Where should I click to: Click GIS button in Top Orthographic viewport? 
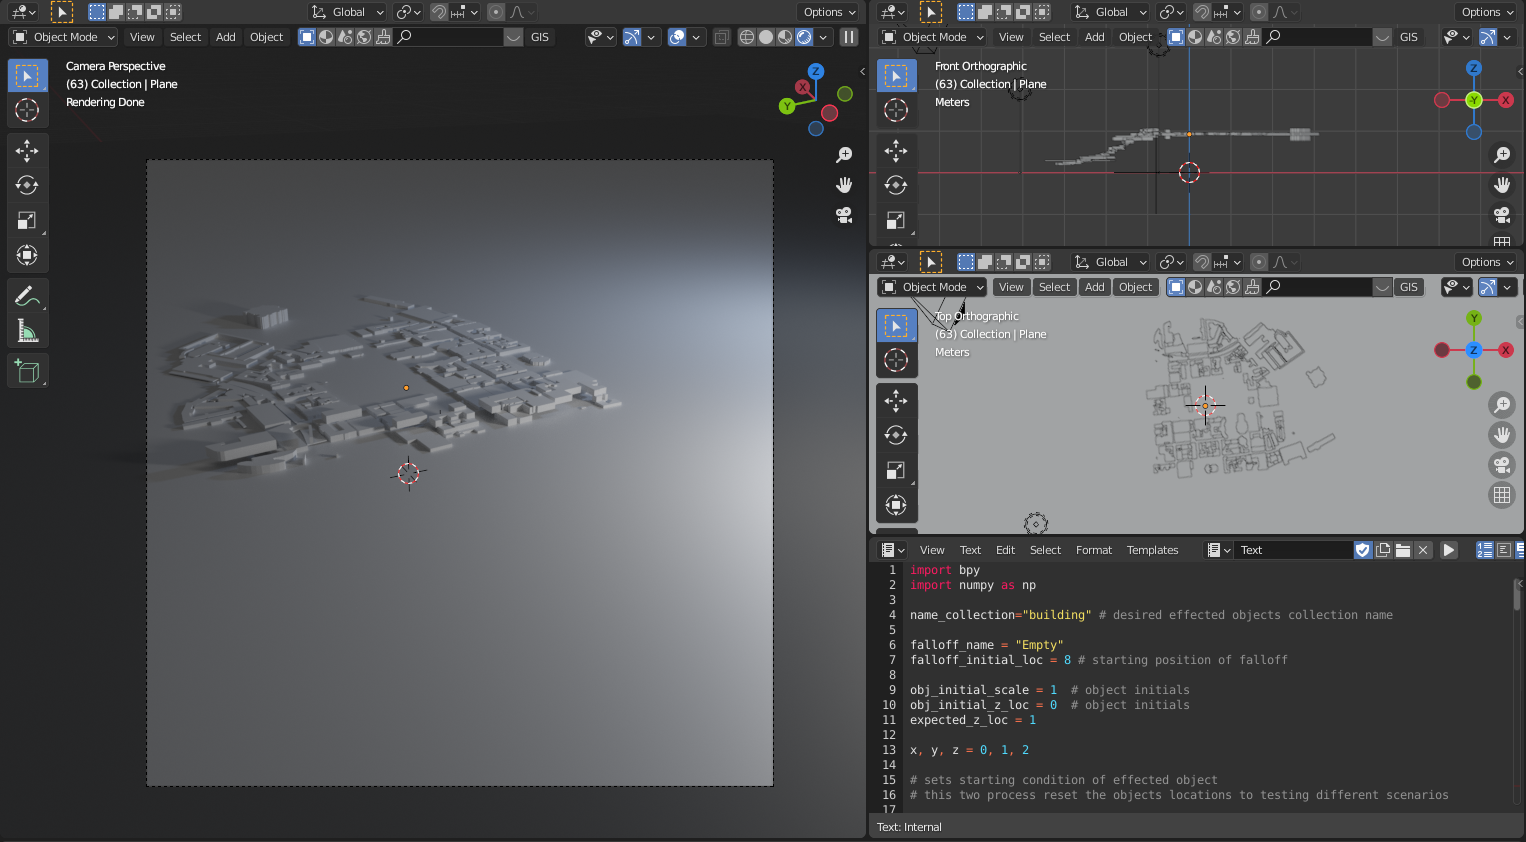[1409, 287]
